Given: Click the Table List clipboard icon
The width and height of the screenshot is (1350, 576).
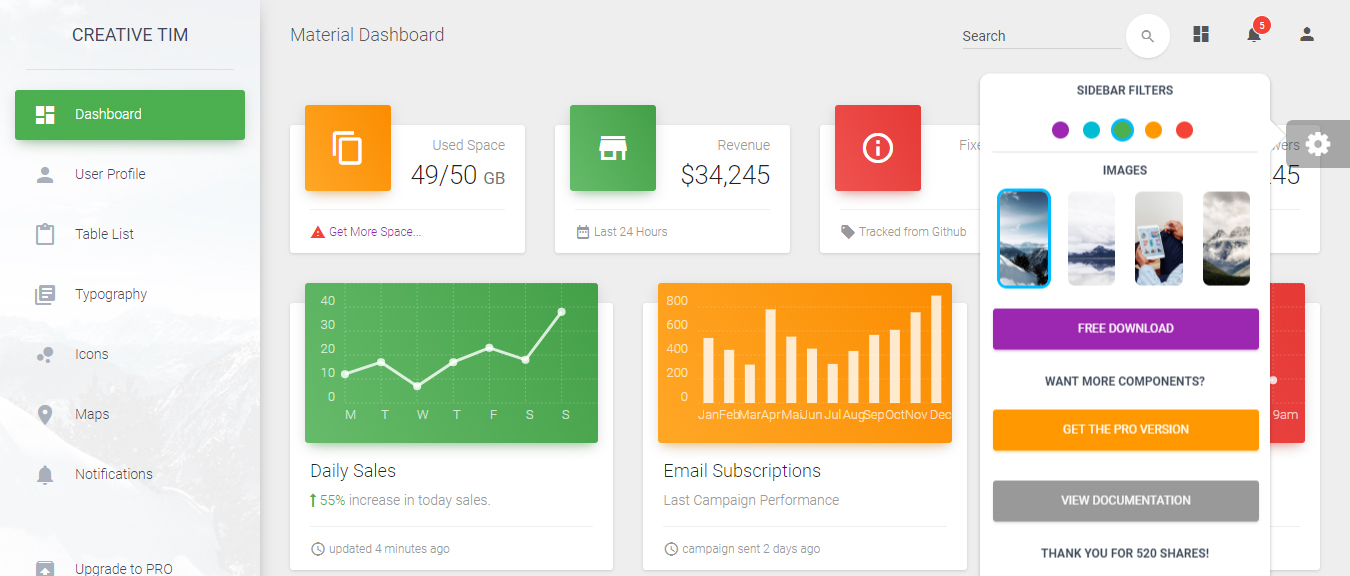Looking at the screenshot, I should click(x=45, y=234).
